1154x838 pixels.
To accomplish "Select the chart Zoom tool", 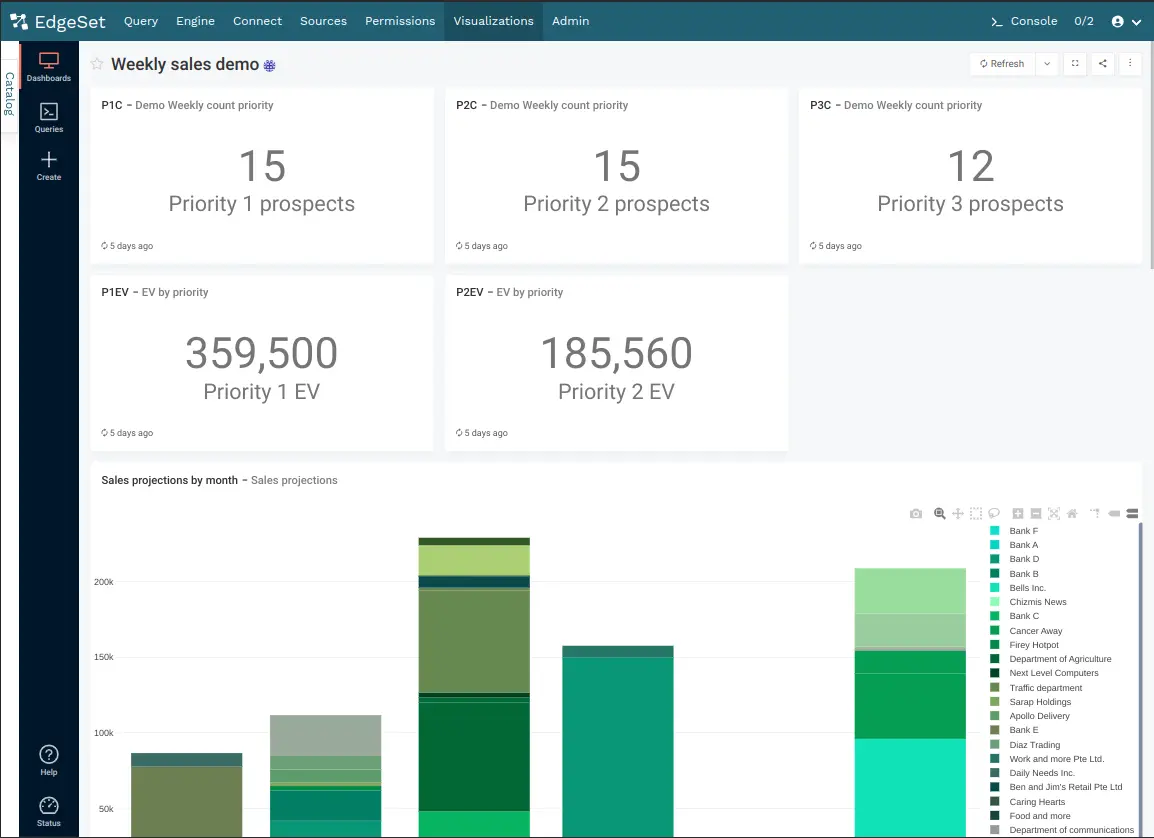I will pyautogui.click(x=939, y=513).
